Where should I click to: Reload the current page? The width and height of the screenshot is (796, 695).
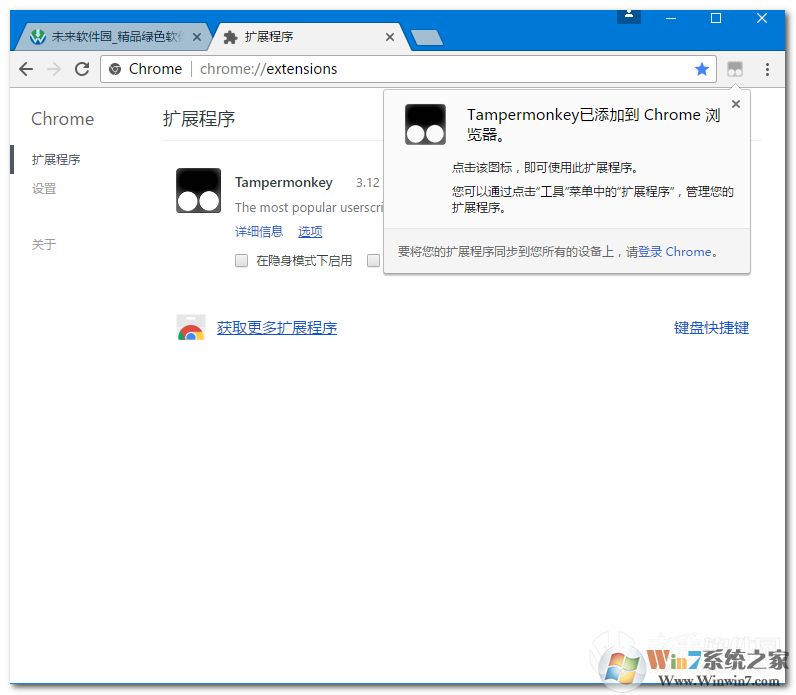pos(82,69)
